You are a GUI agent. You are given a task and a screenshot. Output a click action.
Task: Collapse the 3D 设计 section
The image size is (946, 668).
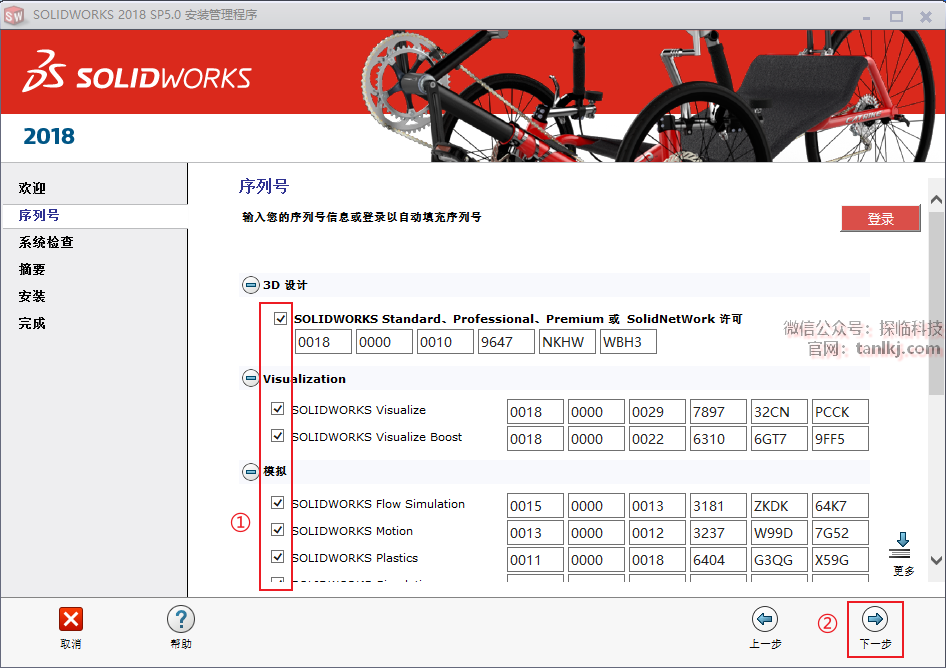coord(250,285)
